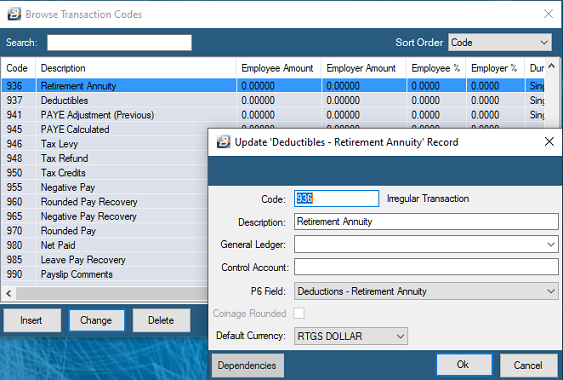The width and height of the screenshot is (563, 380).
Task: Click the Employer Amount column header
Action: [x=363, y=68]
